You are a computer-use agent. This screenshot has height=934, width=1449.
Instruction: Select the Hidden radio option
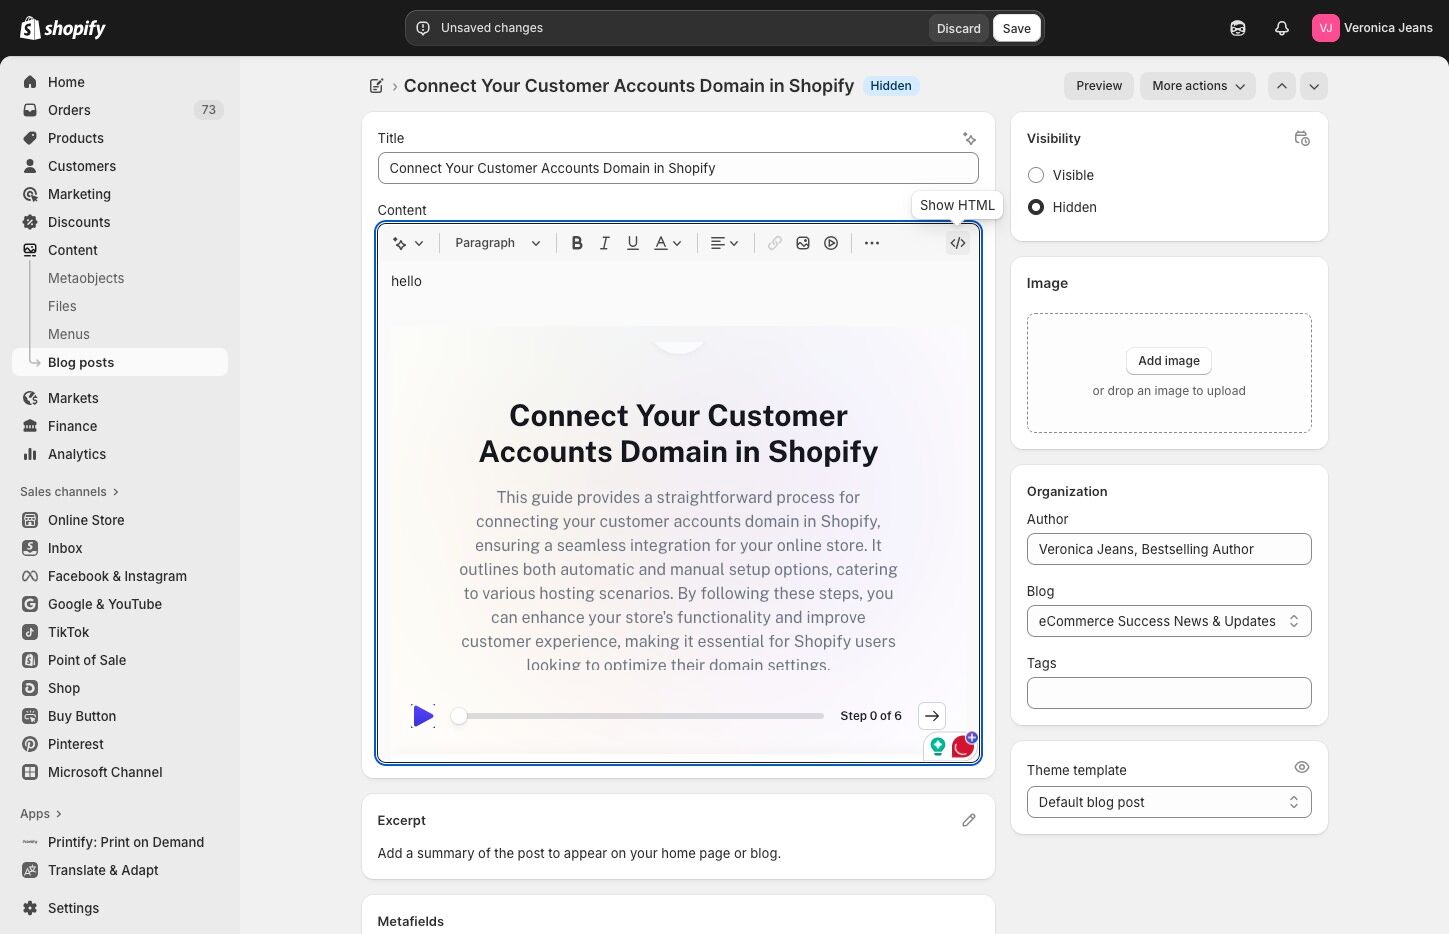point(1036,207)
